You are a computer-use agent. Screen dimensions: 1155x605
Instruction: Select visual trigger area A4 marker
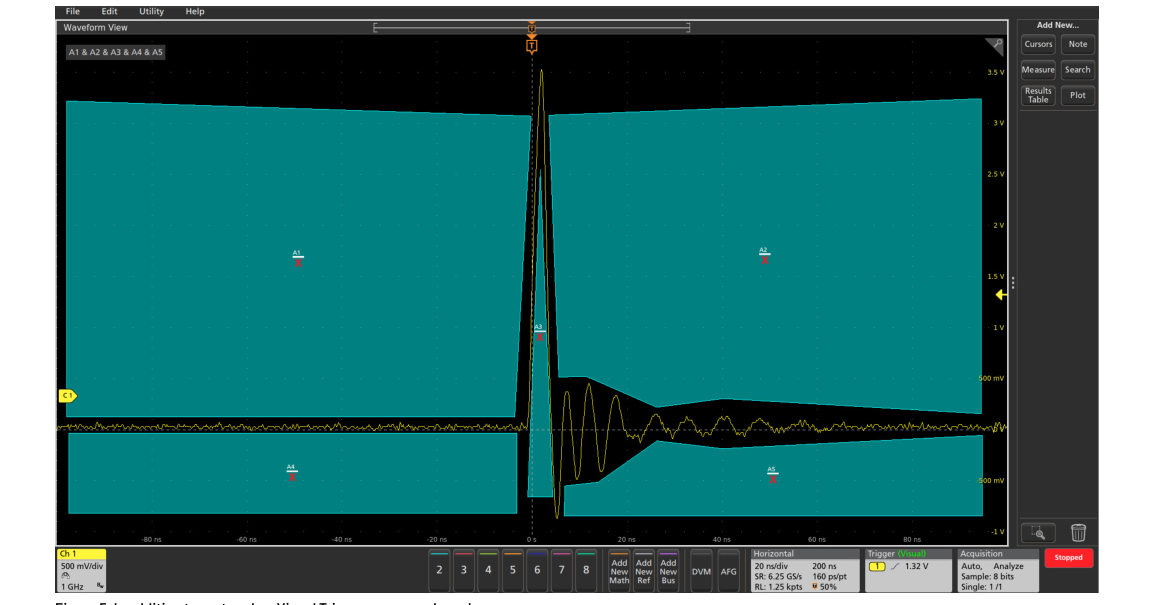pyautogui.click(x=292, y=472)
